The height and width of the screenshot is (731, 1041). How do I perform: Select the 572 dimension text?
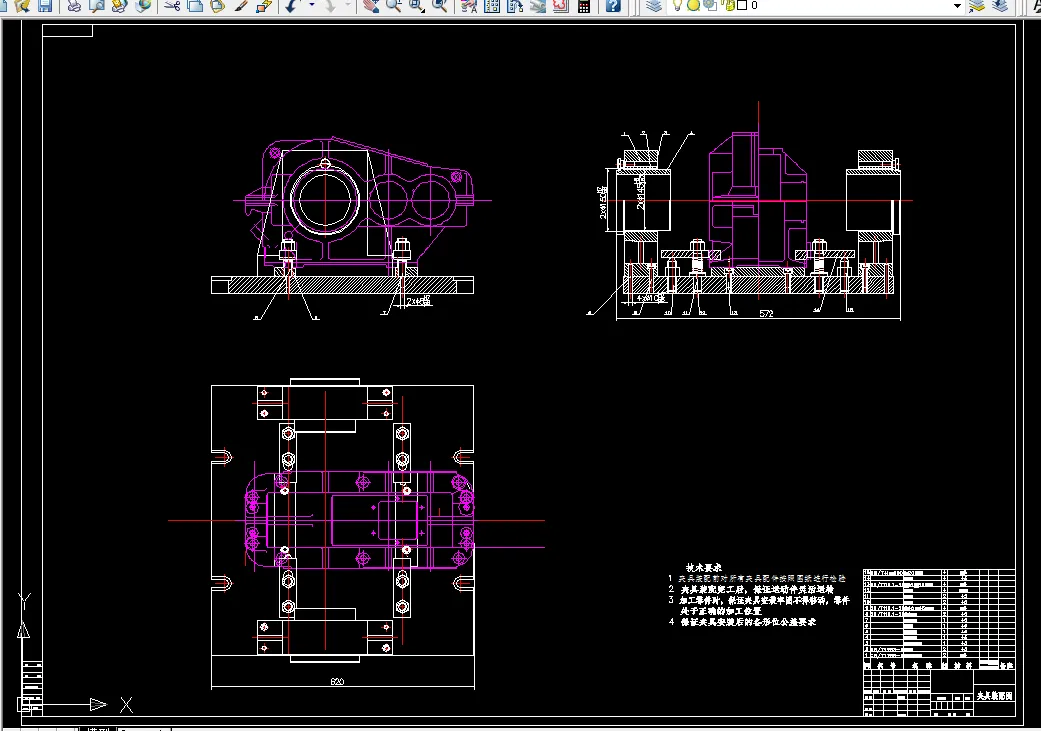tap(766, 313)
